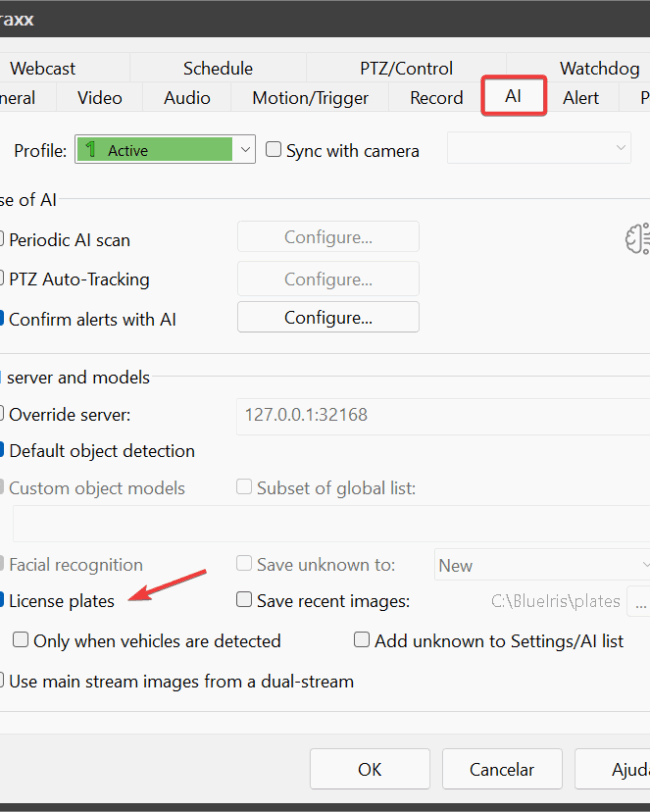Open the Record tab

click(436, 98)
